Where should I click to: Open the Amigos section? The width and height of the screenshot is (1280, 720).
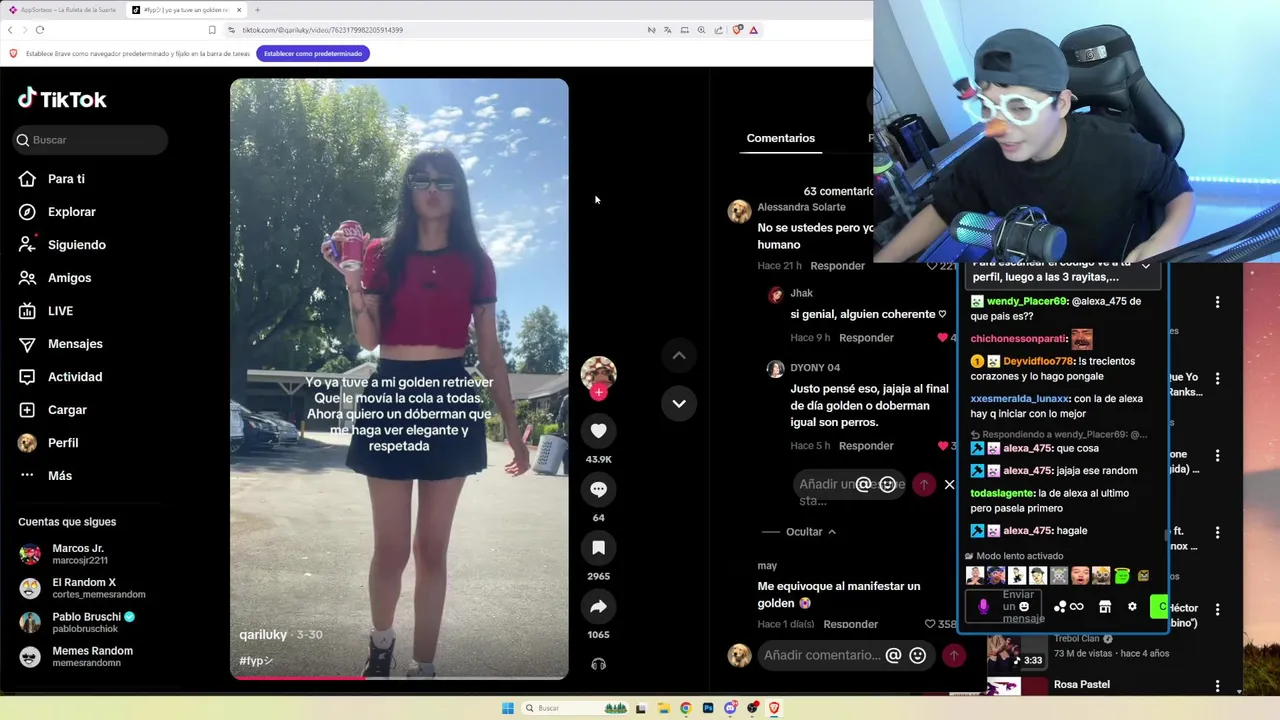55,278
